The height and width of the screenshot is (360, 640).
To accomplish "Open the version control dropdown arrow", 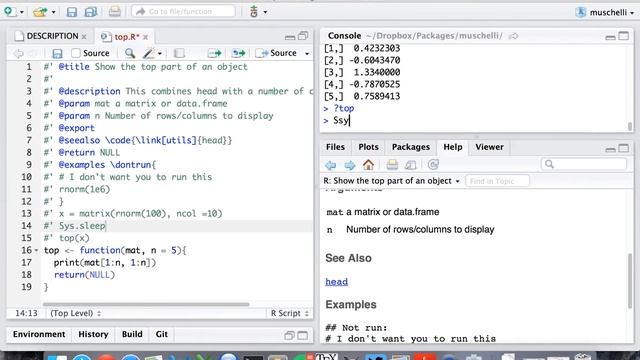I will point(265,12).
